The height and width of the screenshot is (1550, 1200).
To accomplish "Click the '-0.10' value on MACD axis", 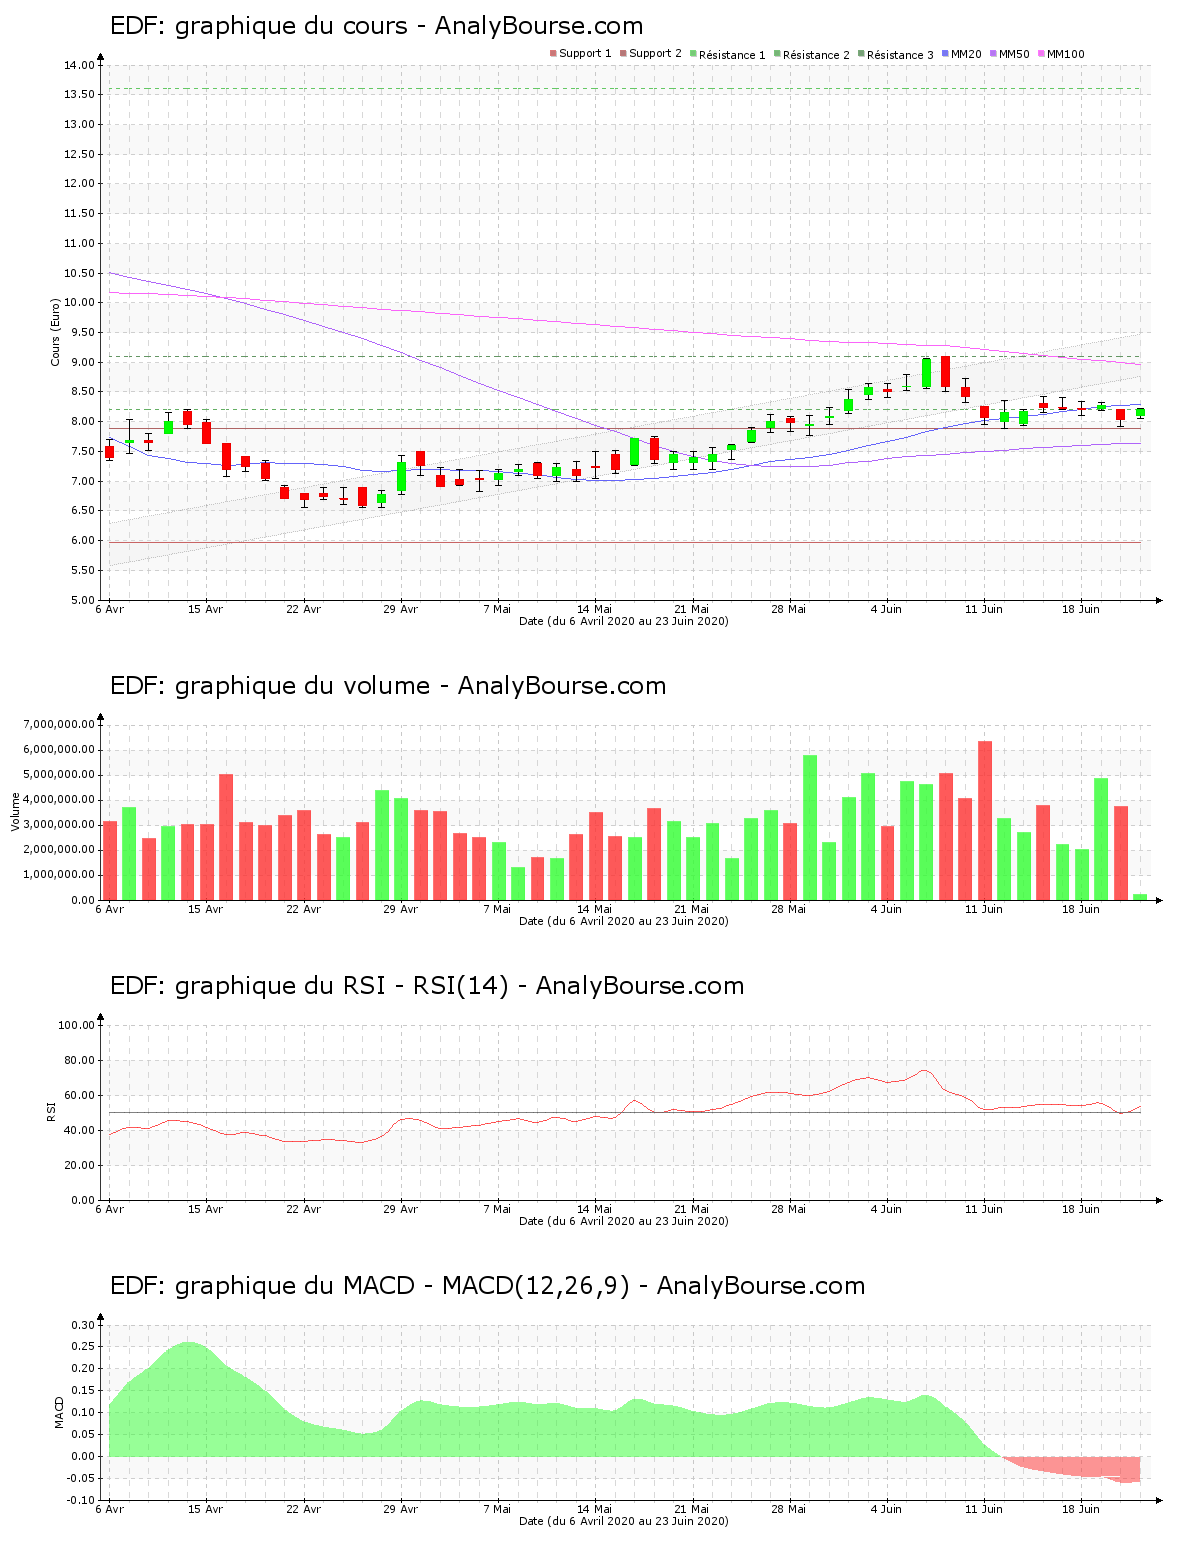I will (82, 1500).
